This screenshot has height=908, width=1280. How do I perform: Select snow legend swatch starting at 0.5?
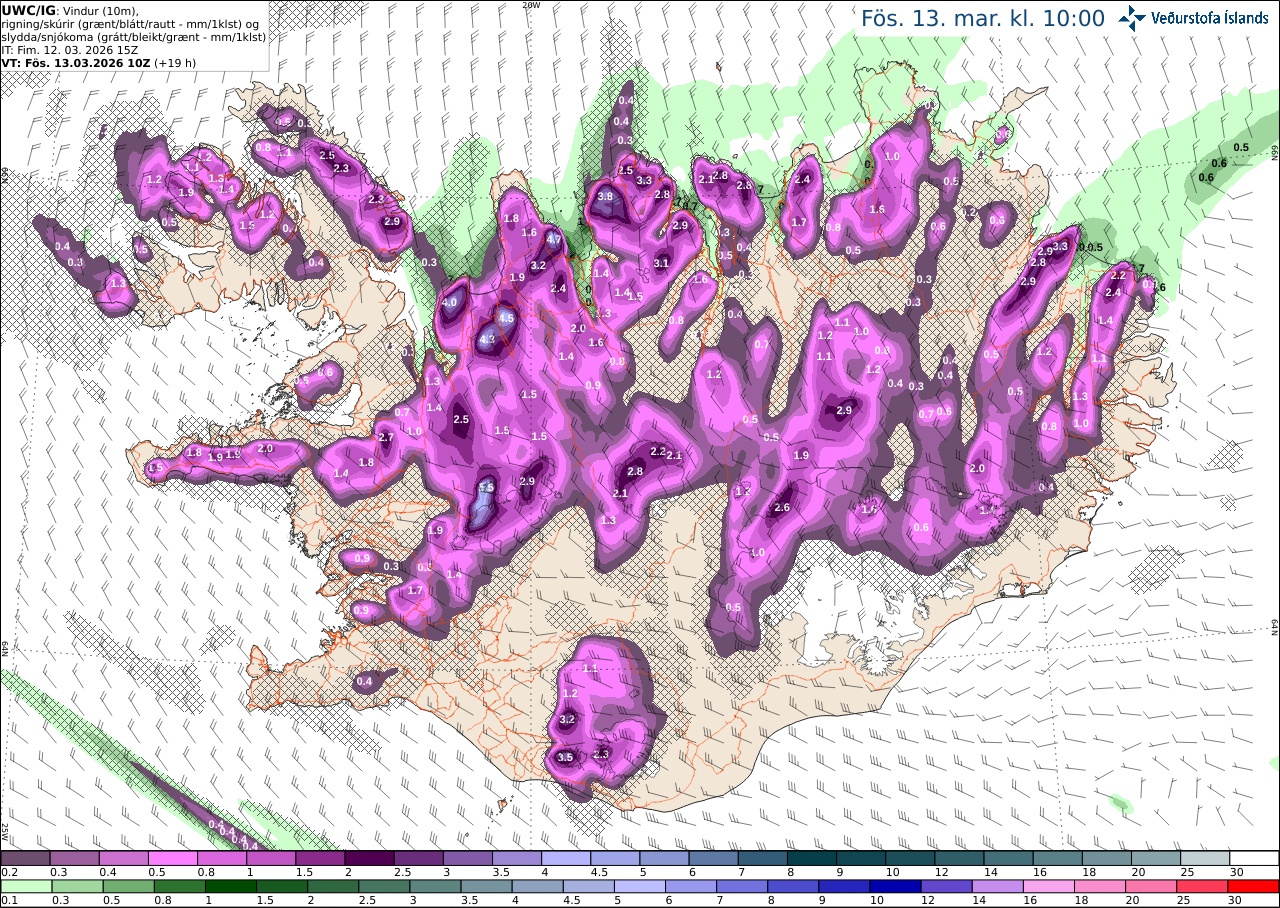point(172,858)
